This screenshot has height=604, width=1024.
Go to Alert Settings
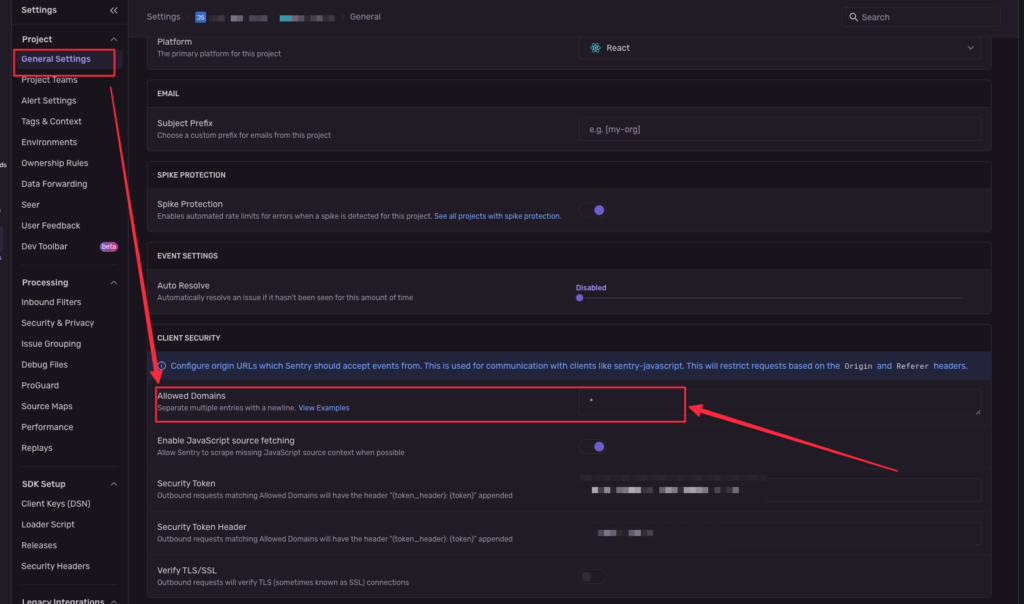click(49, 101)
